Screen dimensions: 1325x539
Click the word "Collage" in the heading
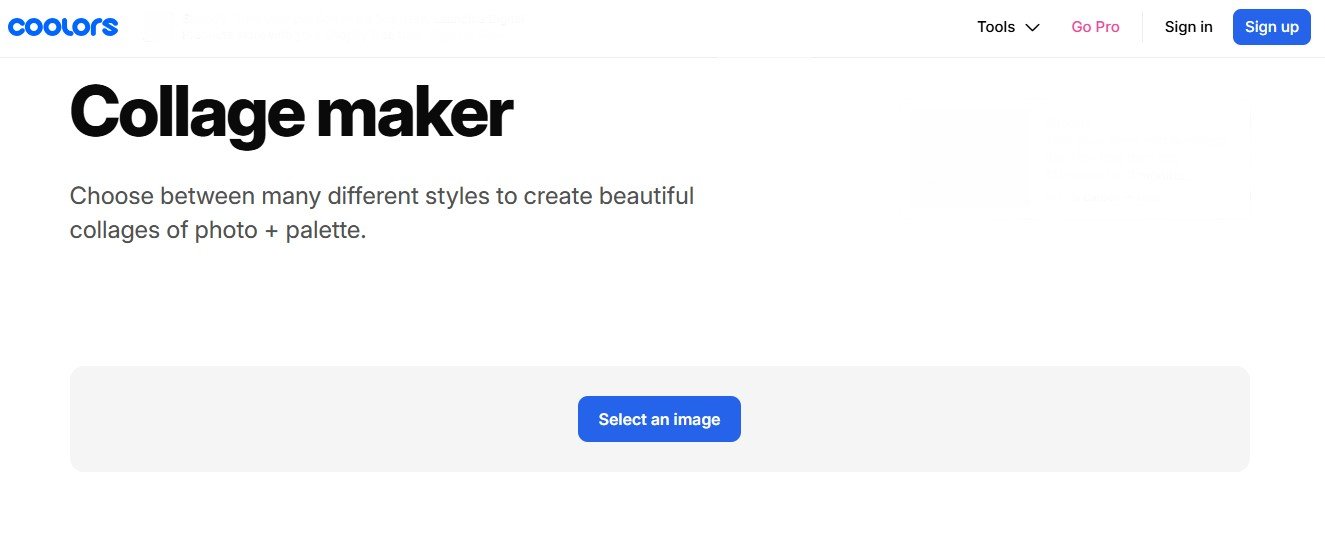click(186, 113)
